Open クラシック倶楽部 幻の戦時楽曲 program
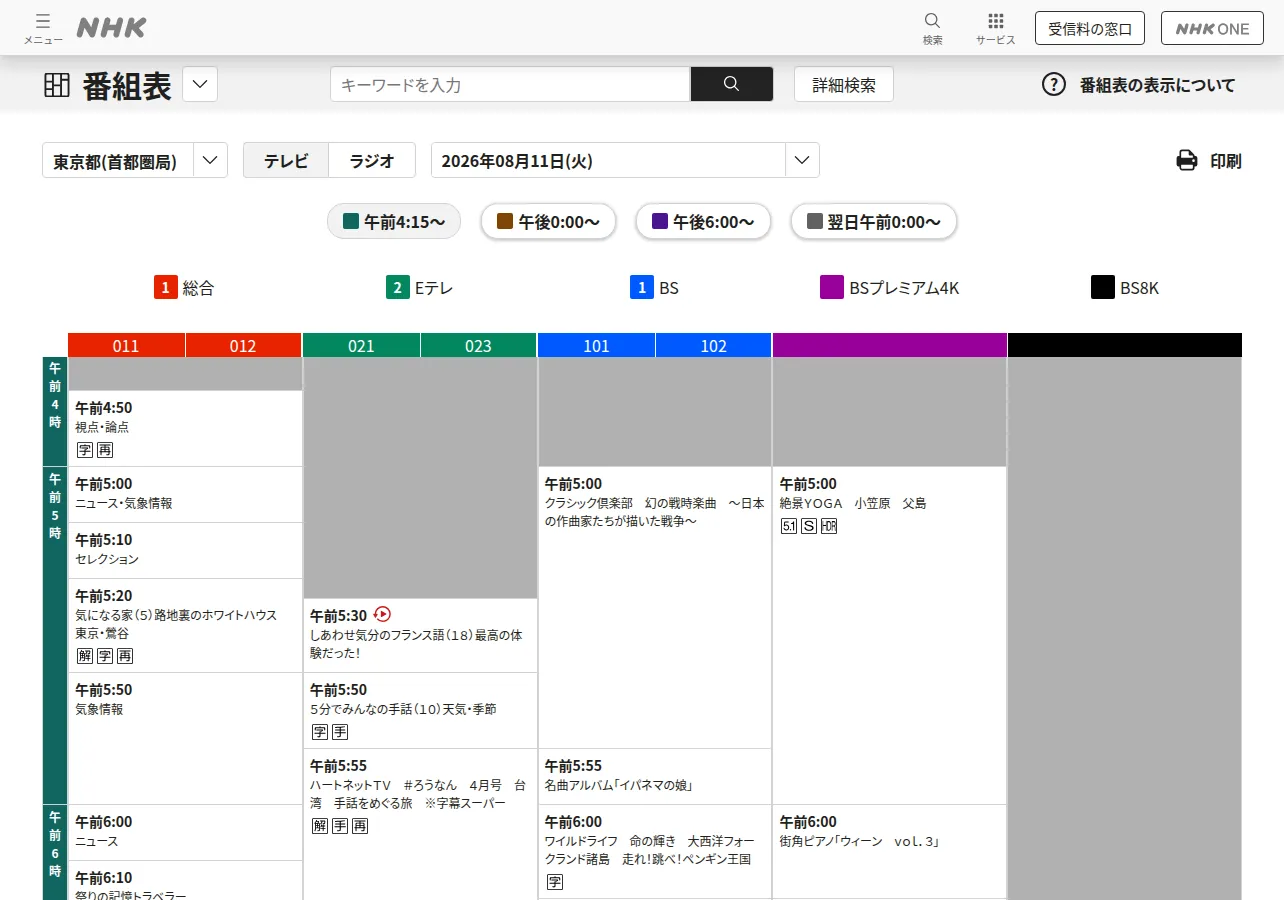This screenshot has width=1284, height=900. (655, 607)
